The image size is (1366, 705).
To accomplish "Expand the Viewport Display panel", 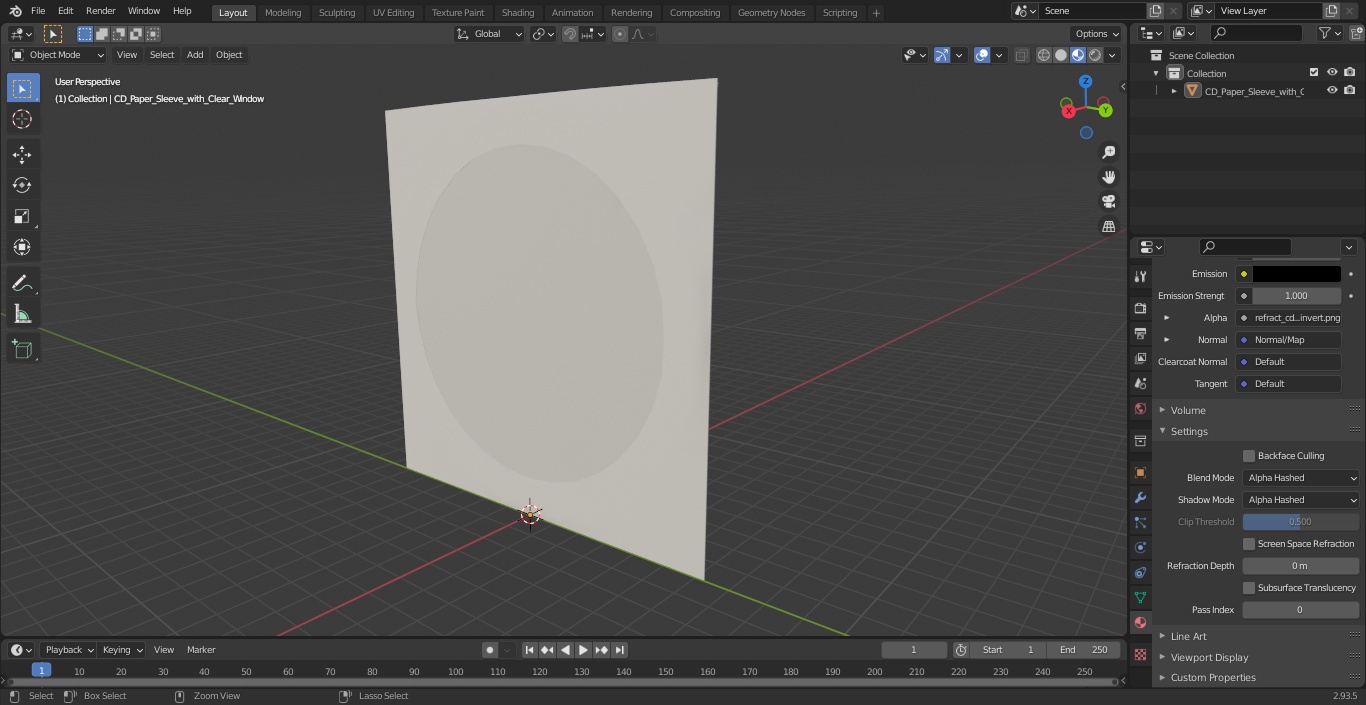I will pyautogui.click(x=1209, y=657).
